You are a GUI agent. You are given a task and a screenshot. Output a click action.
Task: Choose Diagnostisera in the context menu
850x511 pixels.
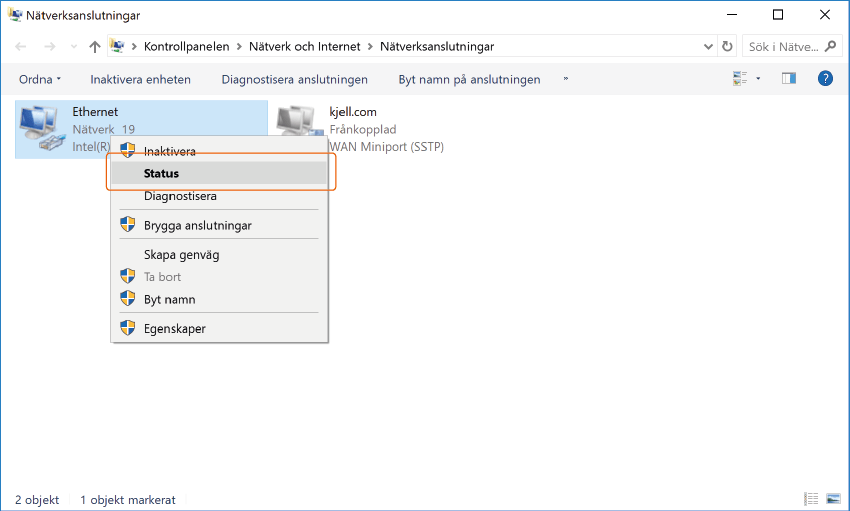click(x=219, y=196)
